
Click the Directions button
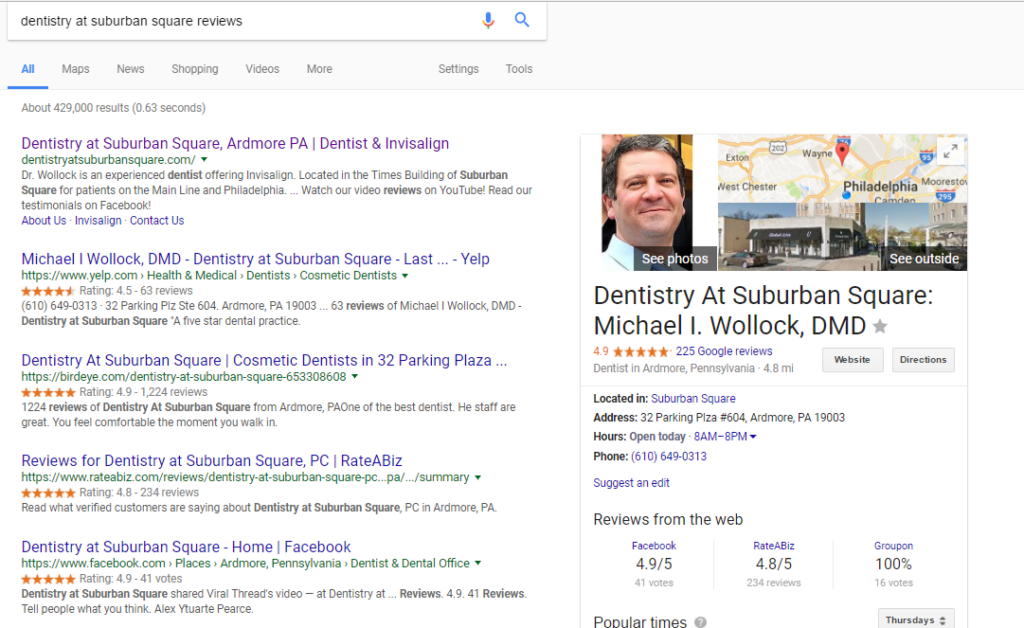(923, 360)
